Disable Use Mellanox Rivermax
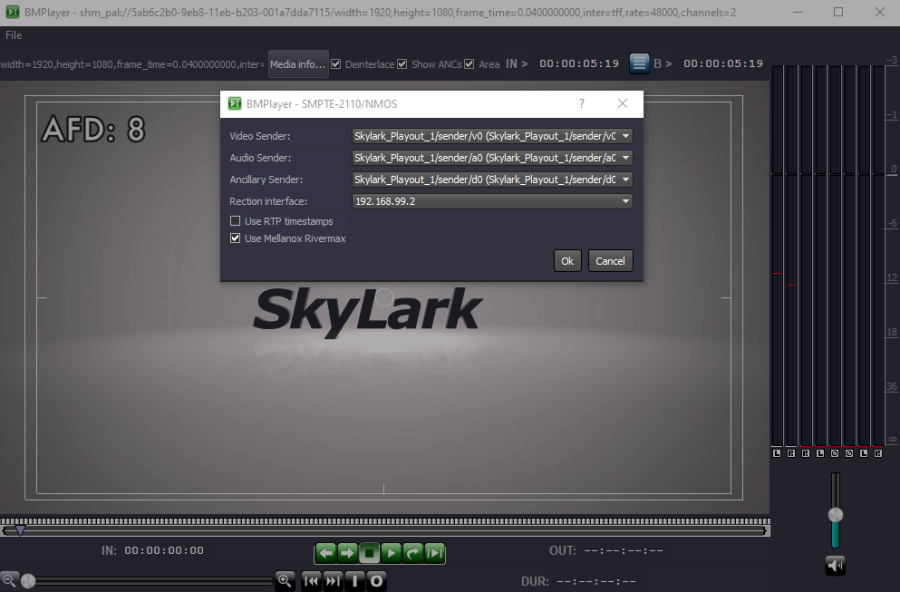The height and width of the screenshot is (592, 900). point(235,238)
